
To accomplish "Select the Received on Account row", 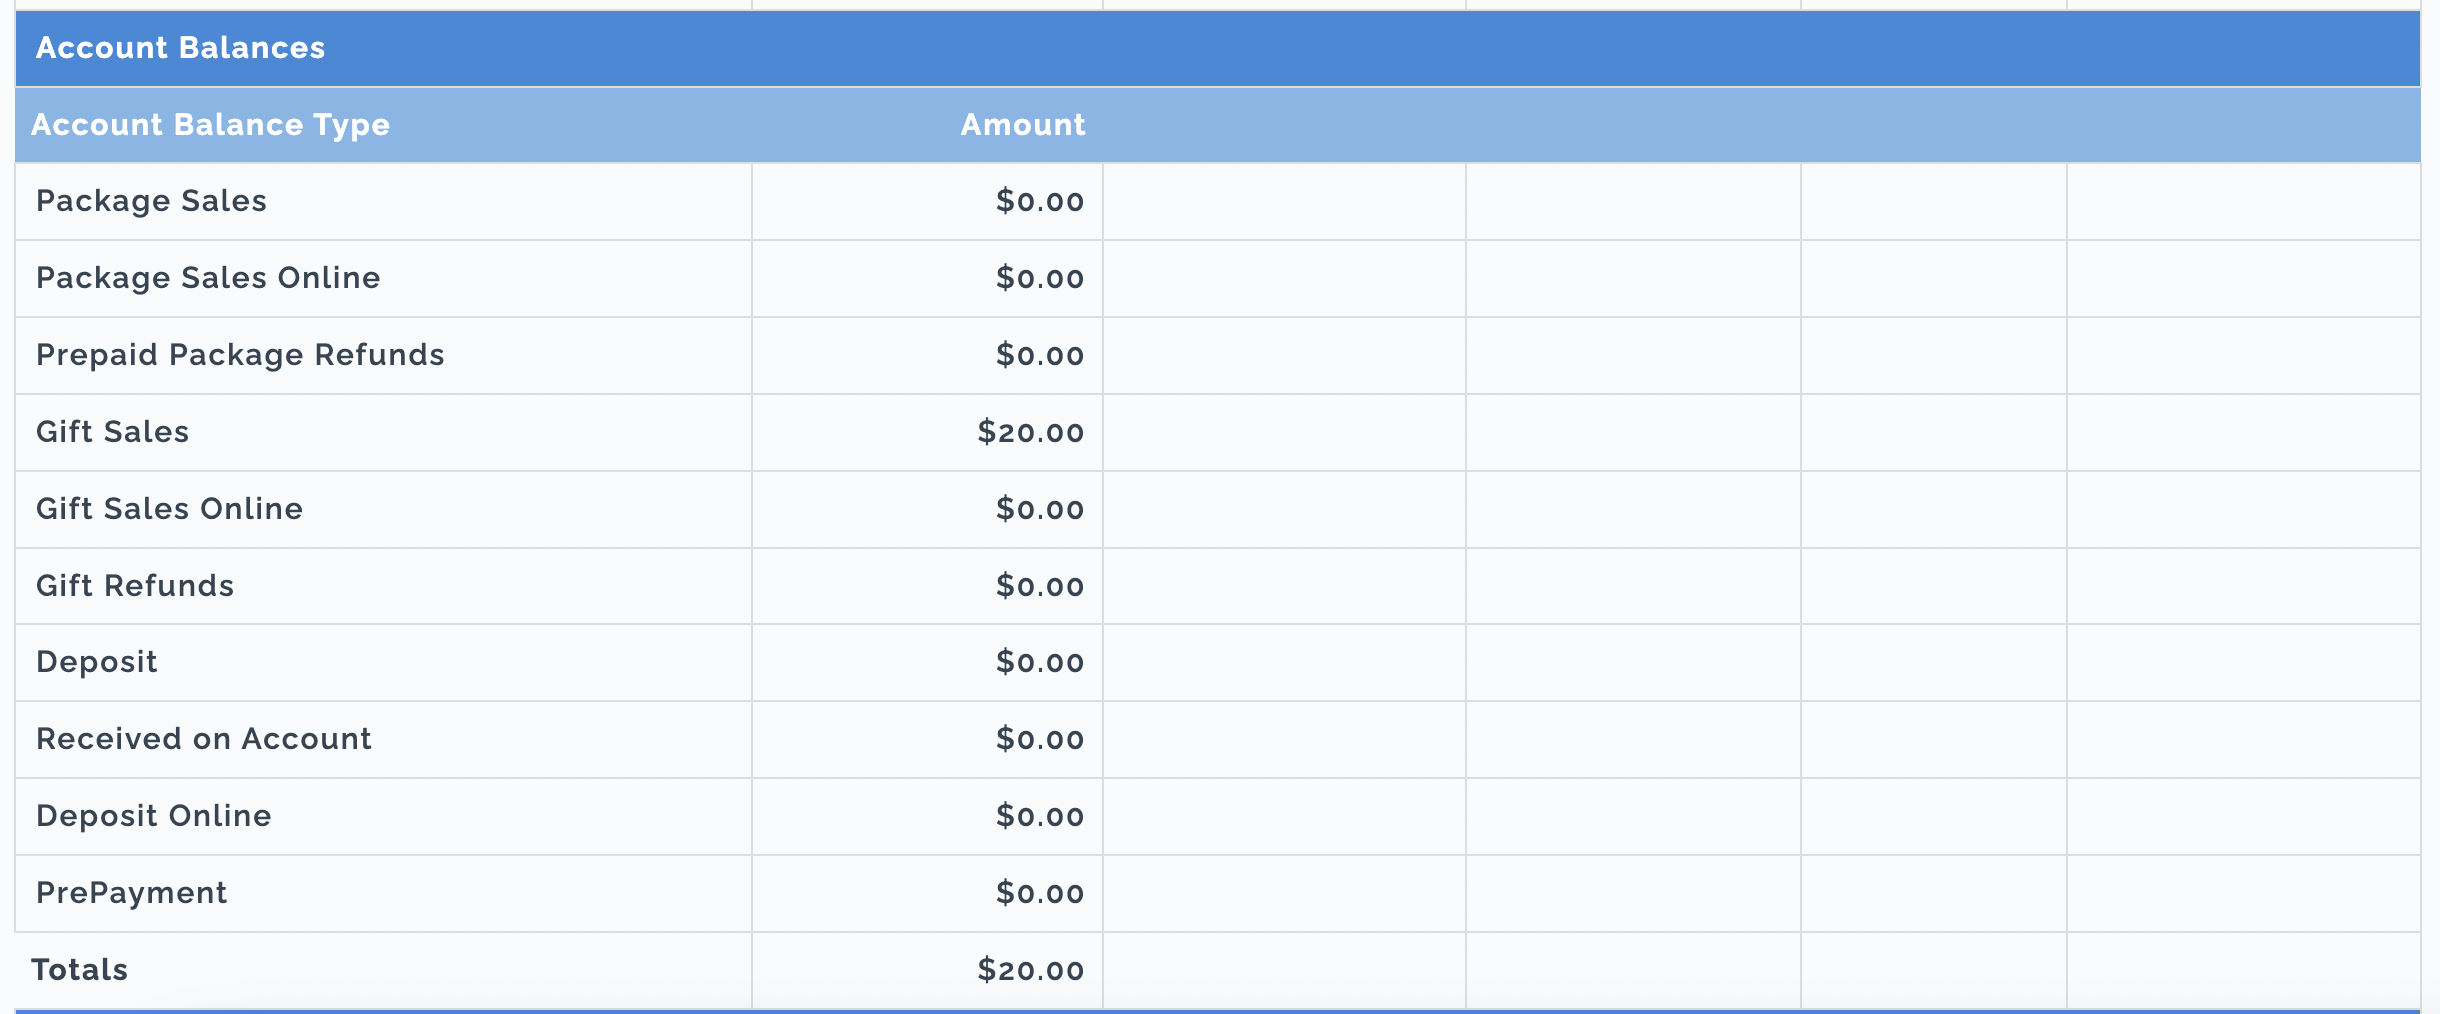I will [1218, 739].
